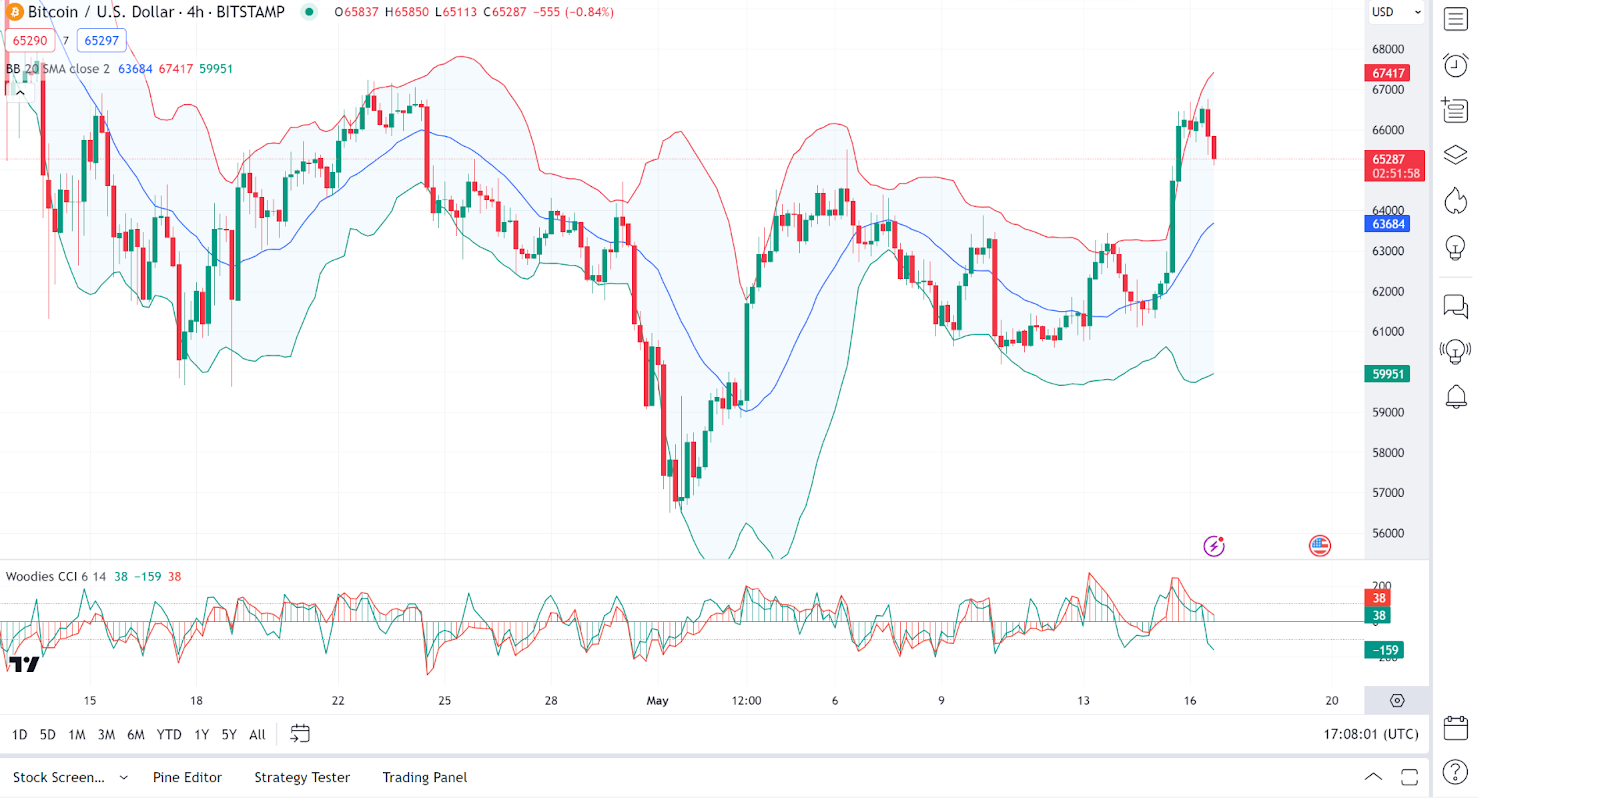
Task: Open the Stock Screener tab
Action: point(58,777)
